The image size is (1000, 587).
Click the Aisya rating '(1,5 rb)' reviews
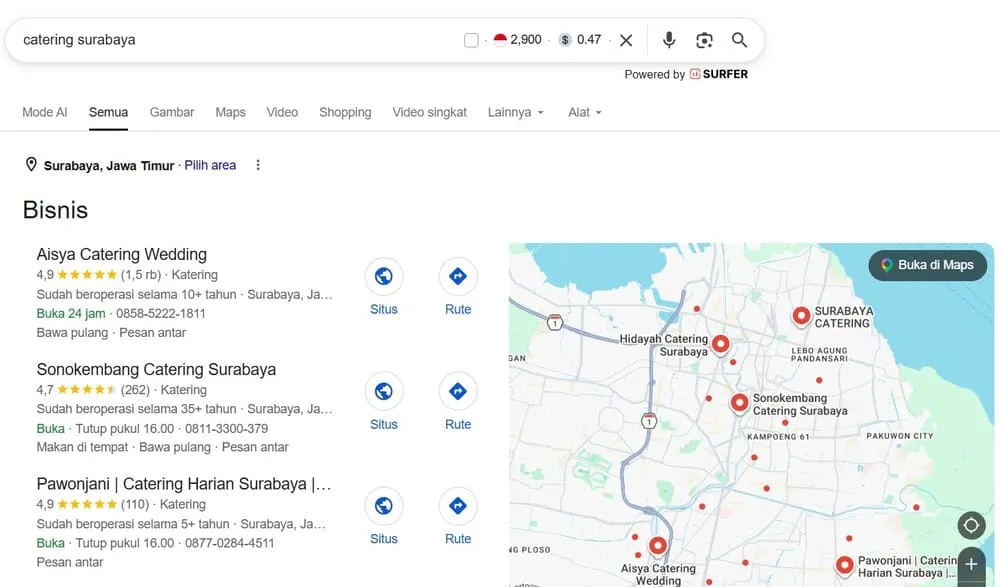point(141,275)
